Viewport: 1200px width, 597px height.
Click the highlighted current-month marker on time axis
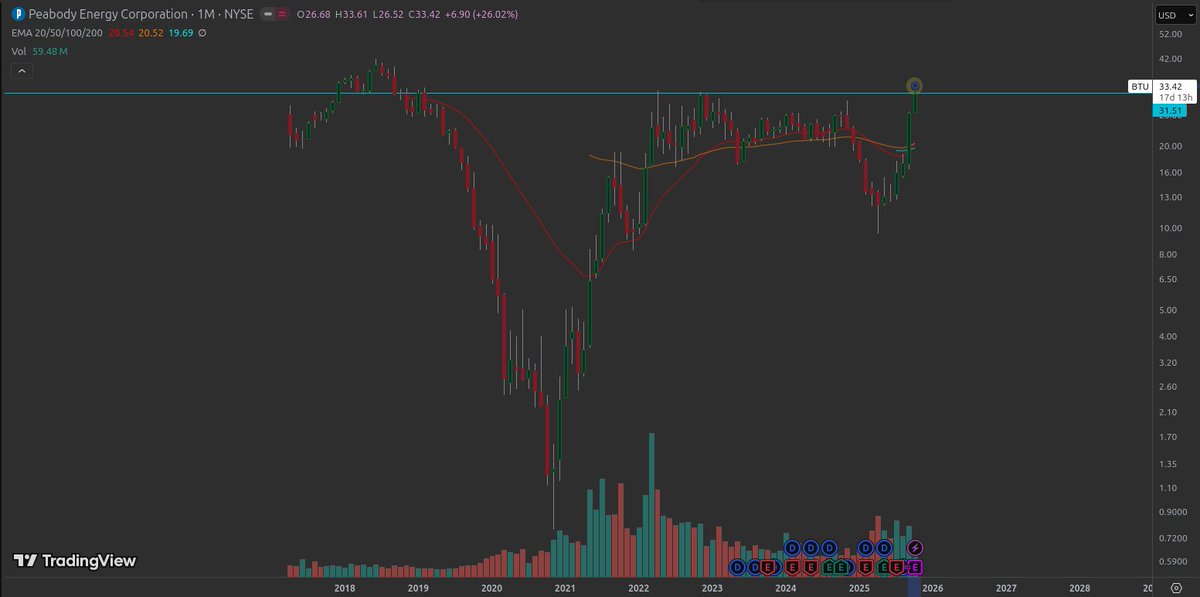coord(915,588)
